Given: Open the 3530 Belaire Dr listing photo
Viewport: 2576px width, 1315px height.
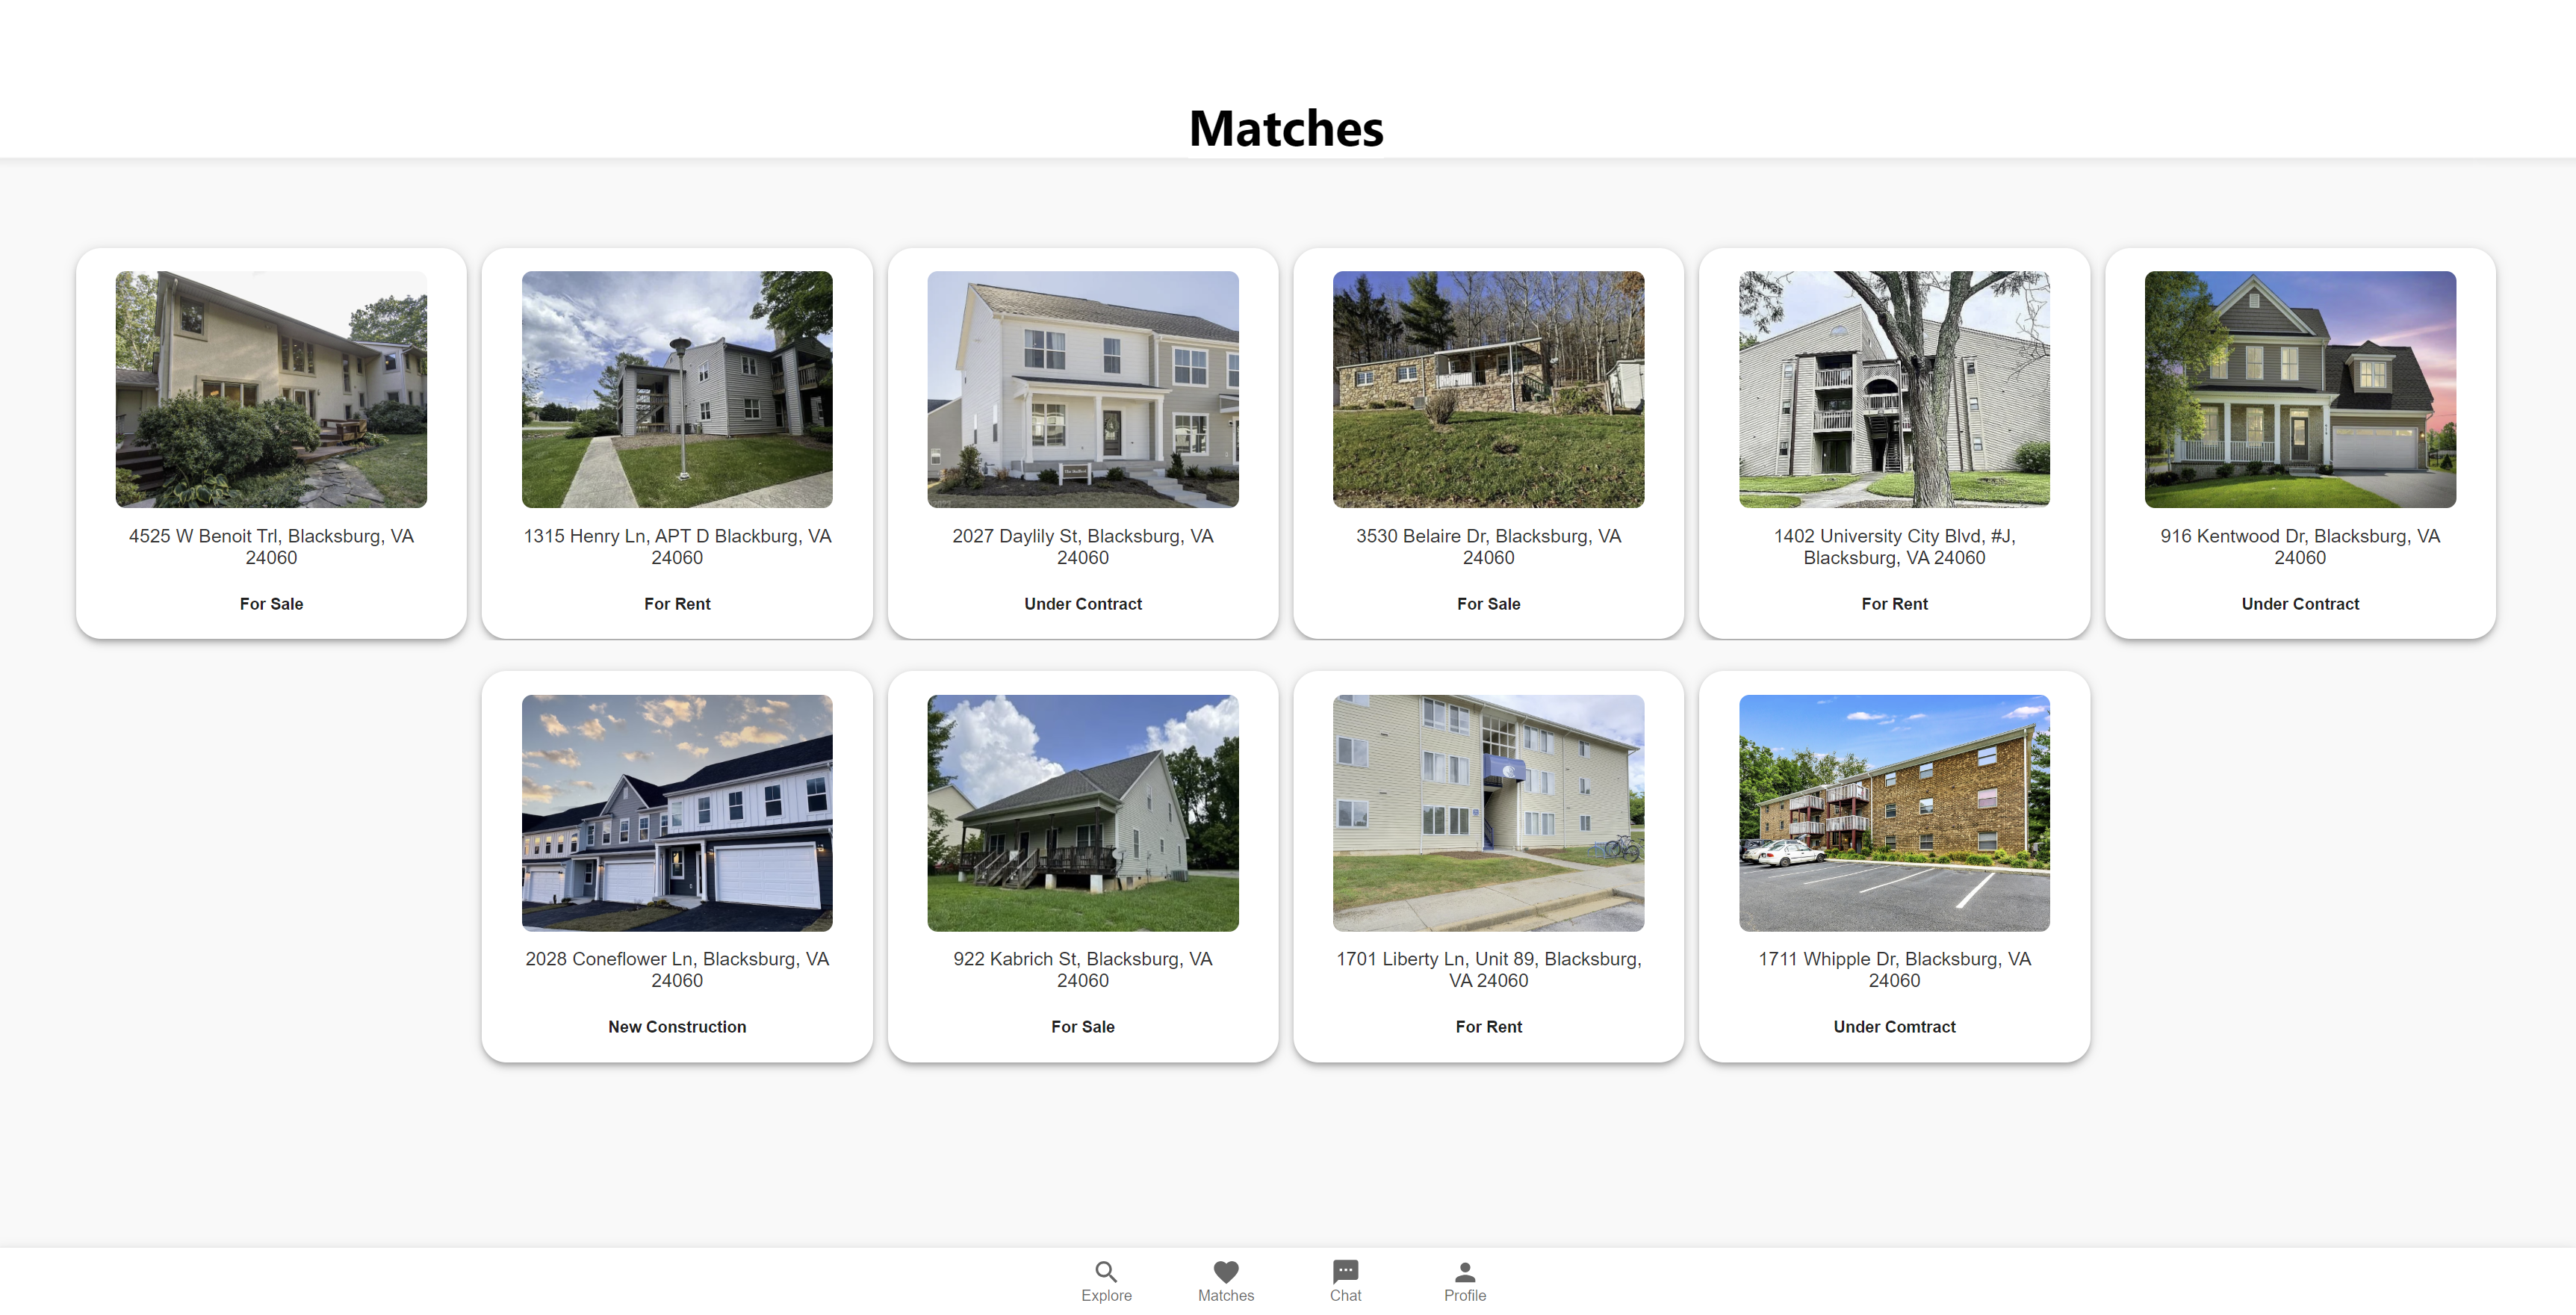Looking at the screenshot, I should click(x=1488, y=389).
